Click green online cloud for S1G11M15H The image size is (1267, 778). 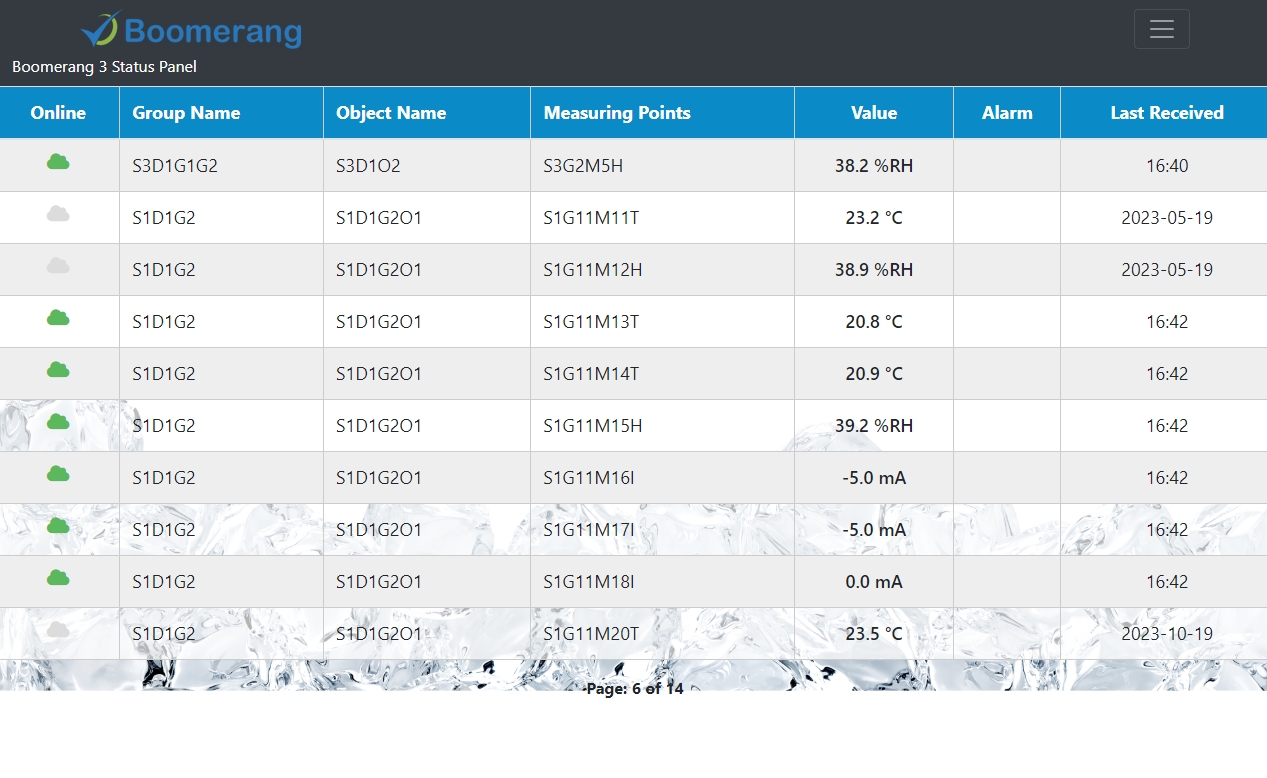point(58,422)
